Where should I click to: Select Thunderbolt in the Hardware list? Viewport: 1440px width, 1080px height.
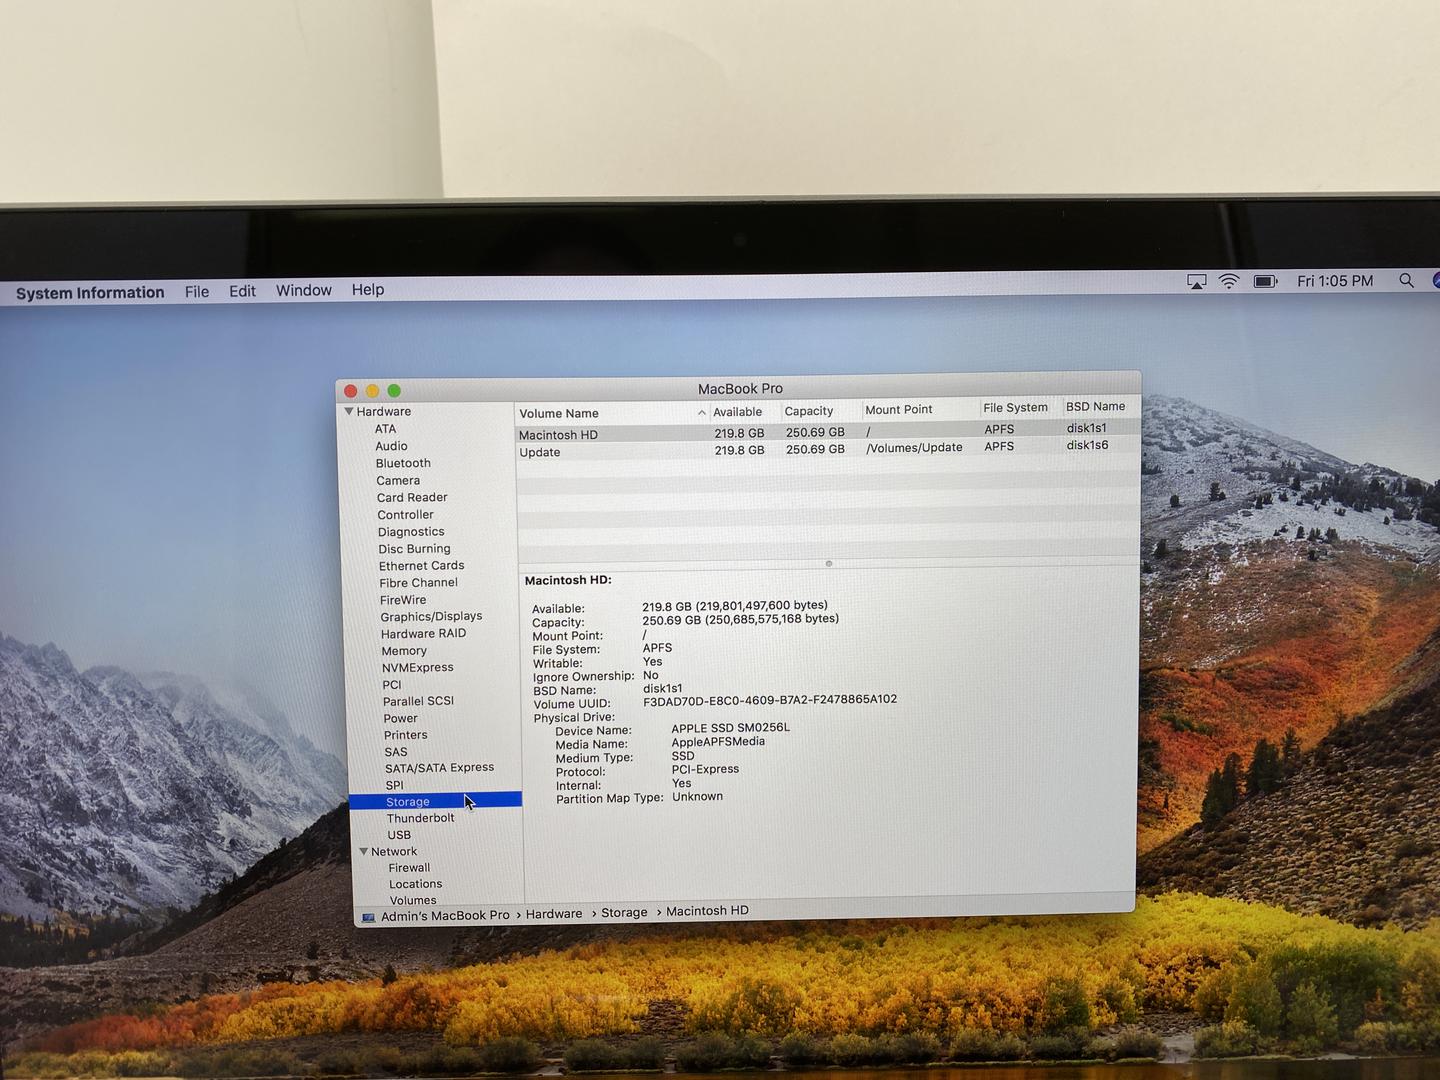420,818
